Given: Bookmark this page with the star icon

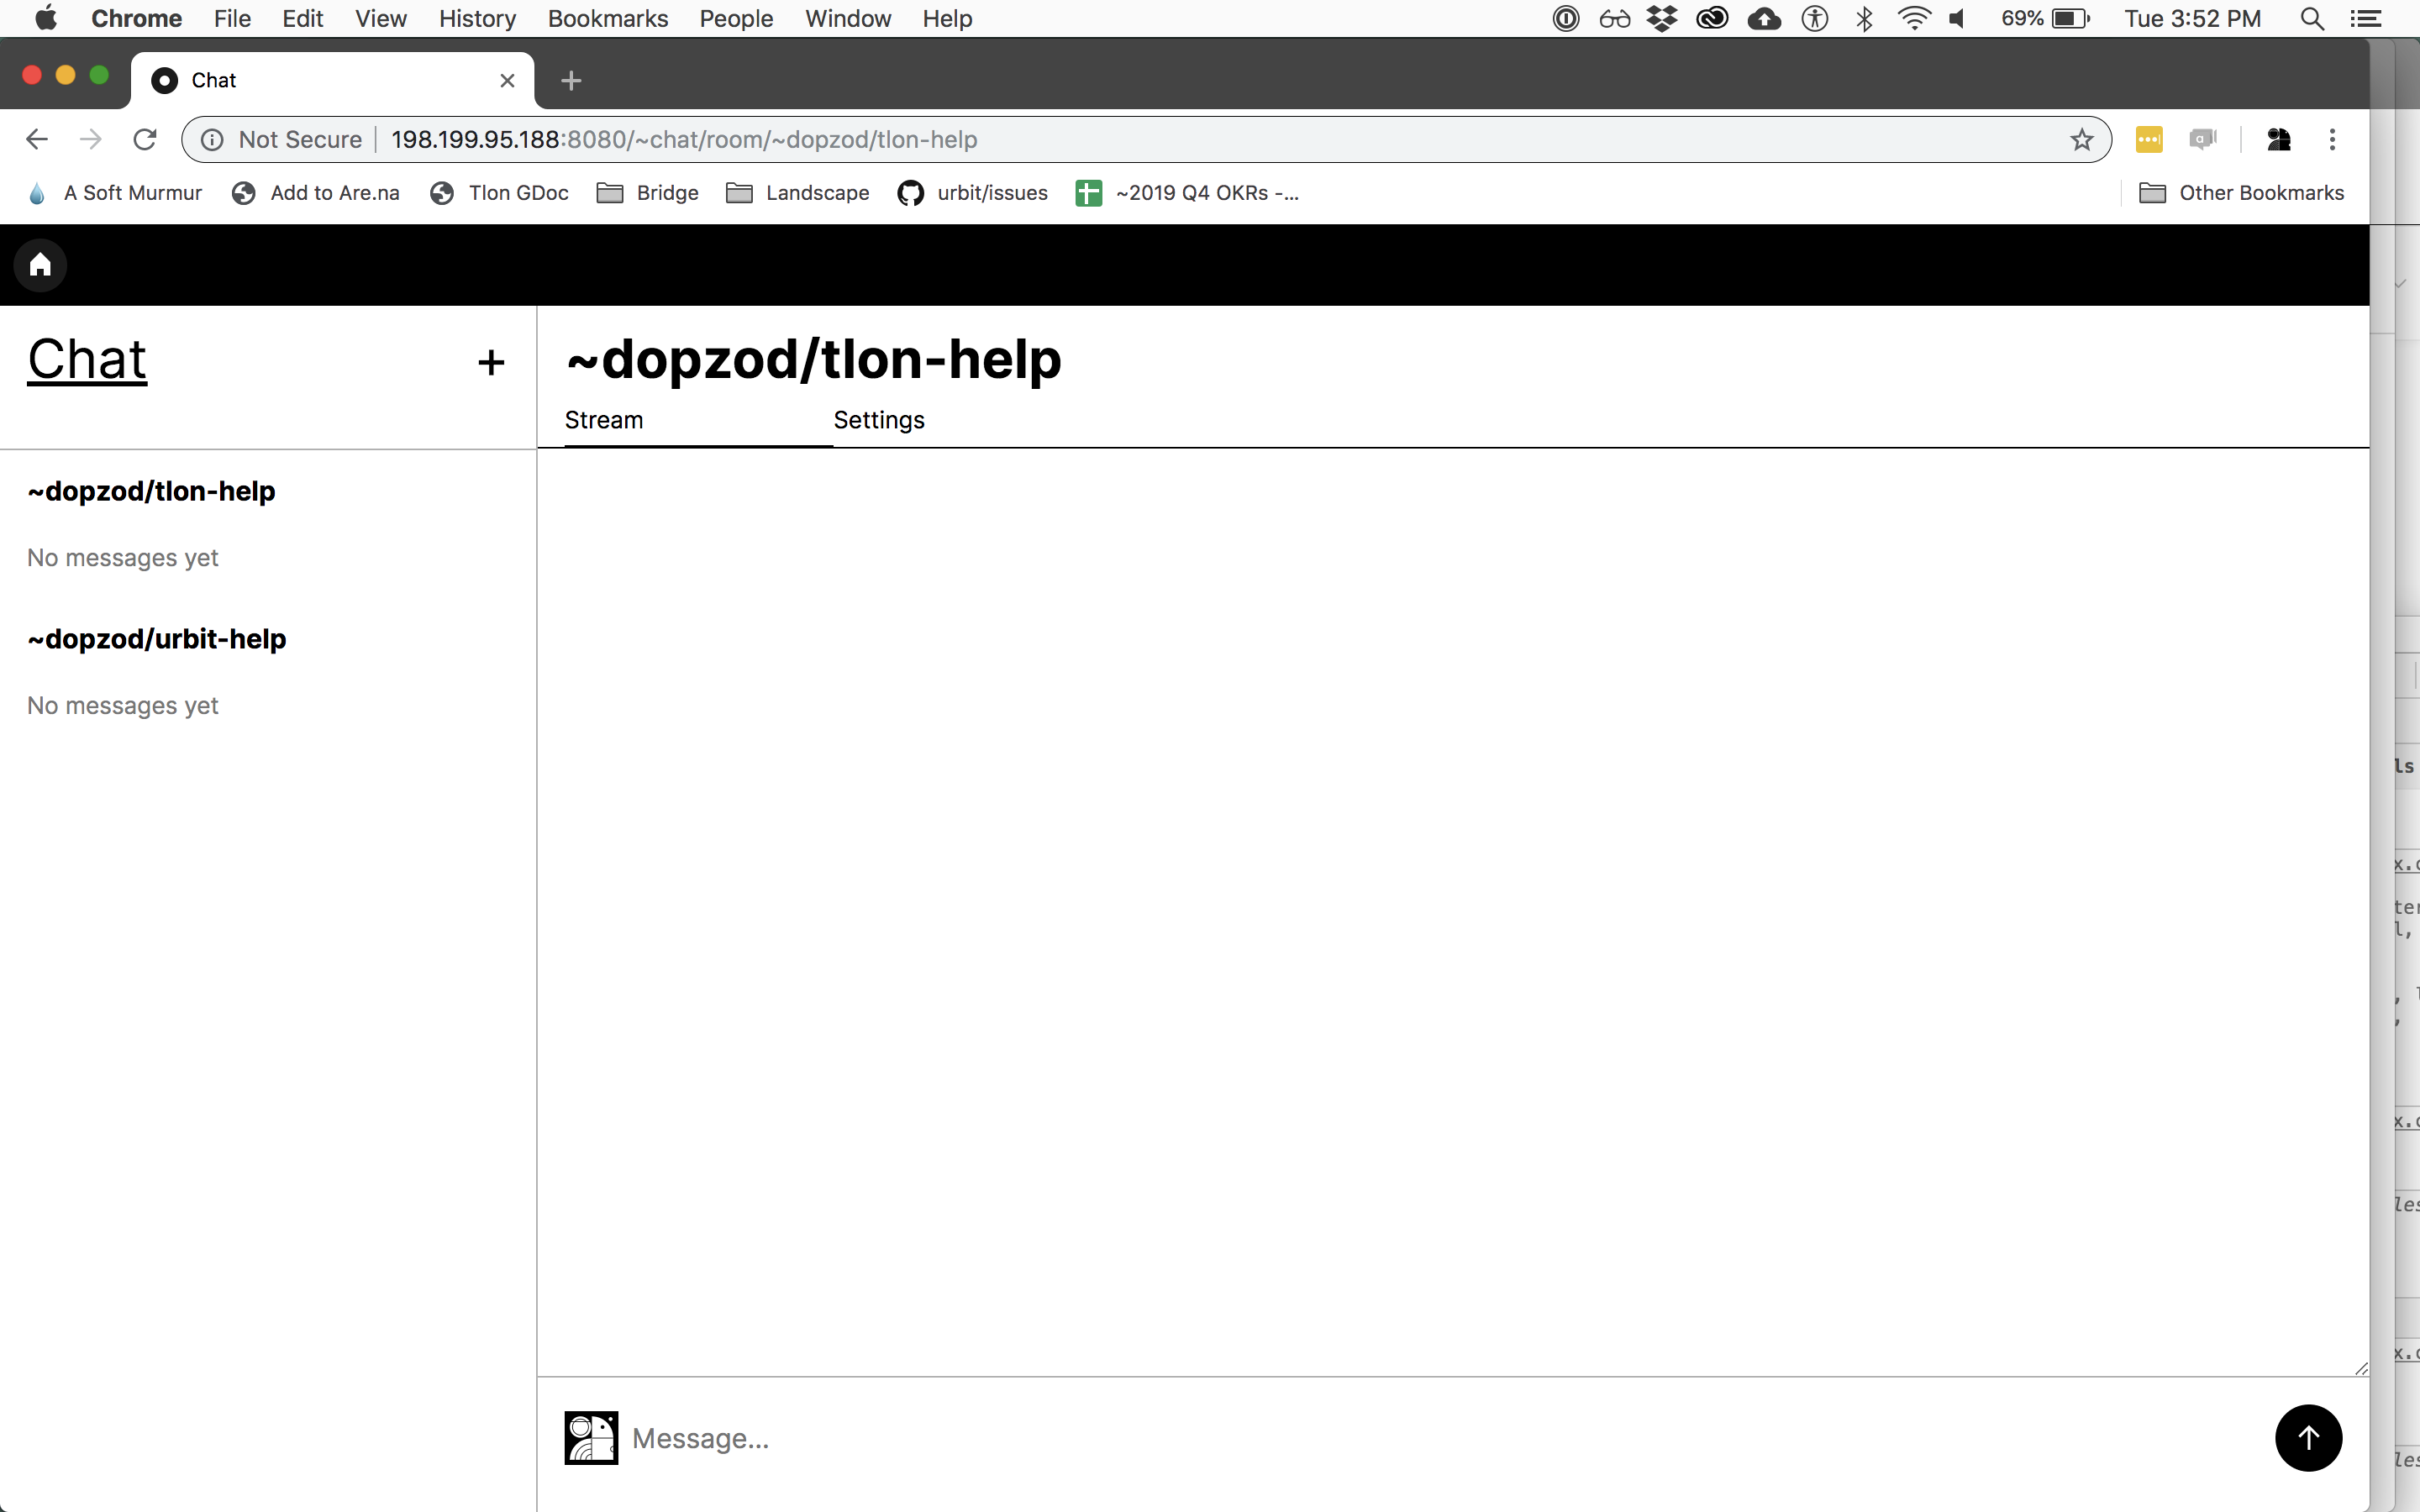Looking at the screenshot, I should [2081, 139].
